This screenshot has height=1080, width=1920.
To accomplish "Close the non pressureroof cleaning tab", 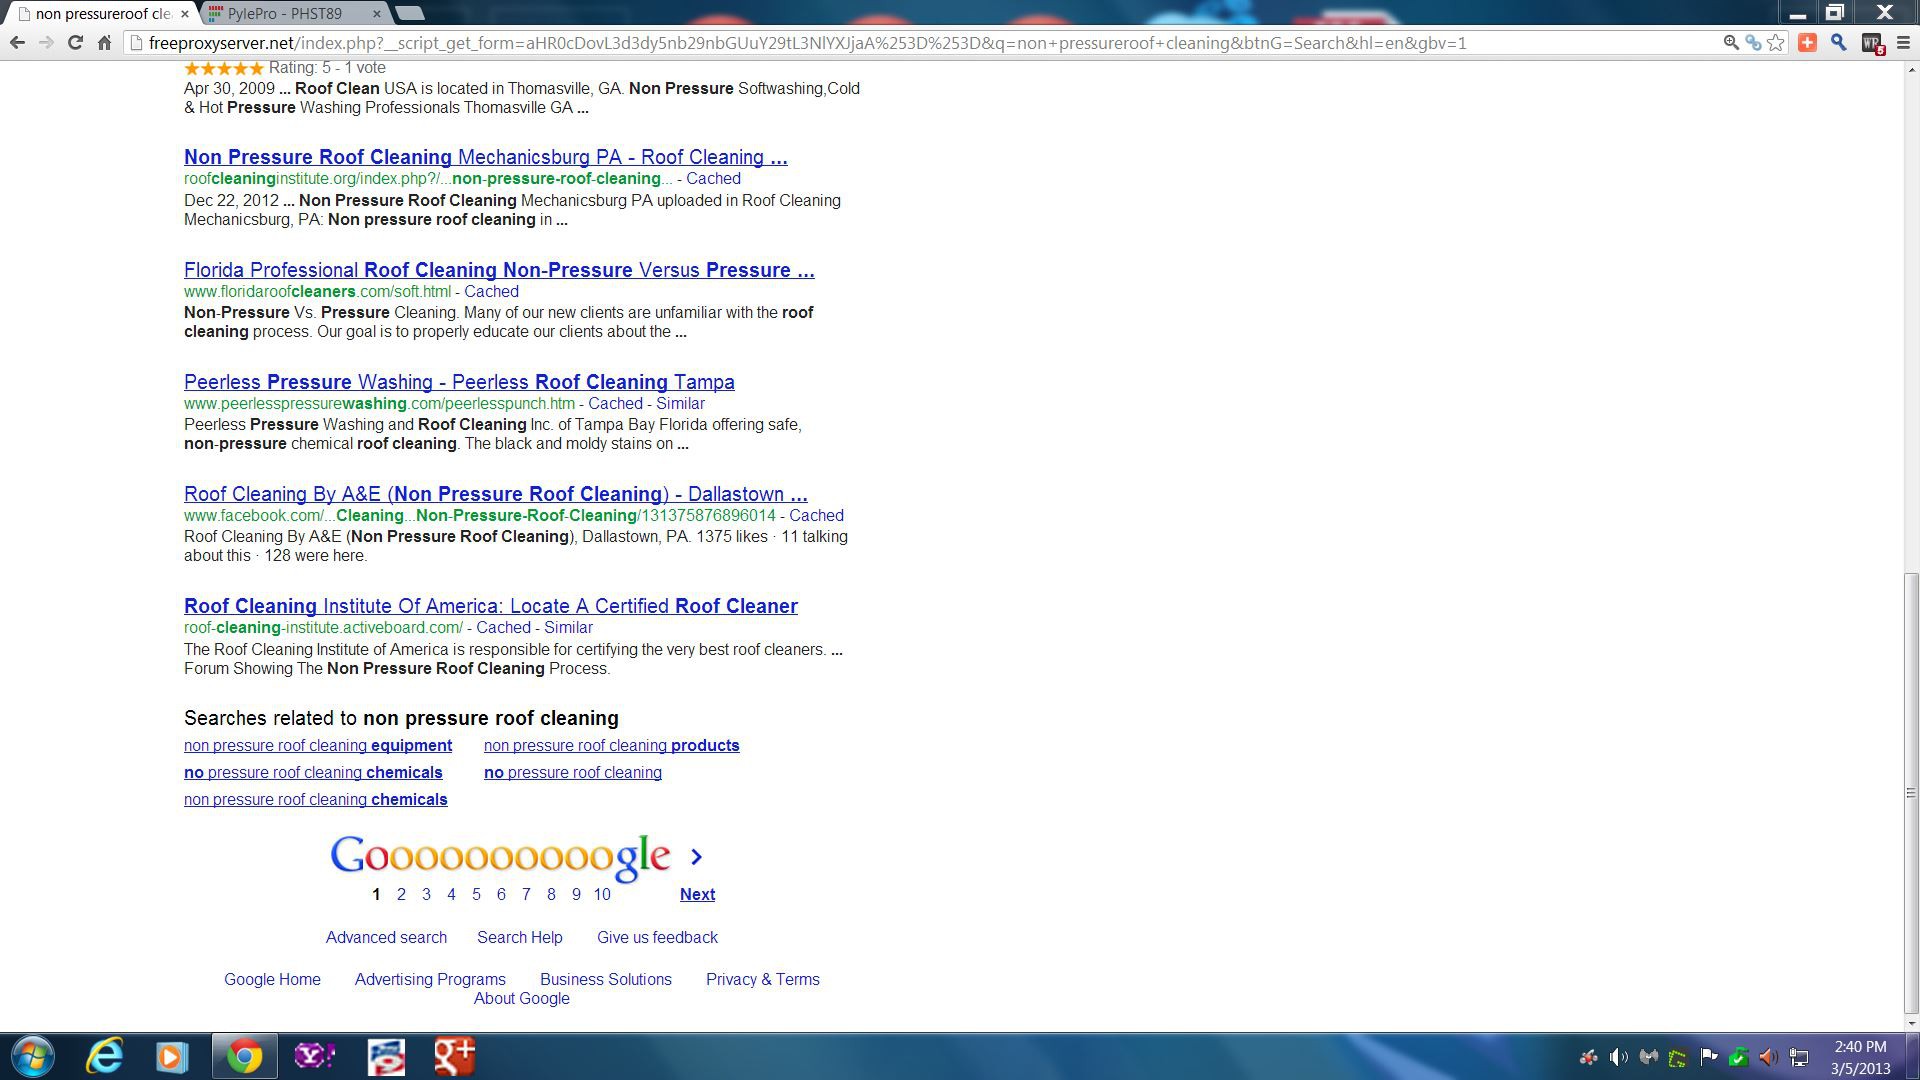I will tap(184, 13).
